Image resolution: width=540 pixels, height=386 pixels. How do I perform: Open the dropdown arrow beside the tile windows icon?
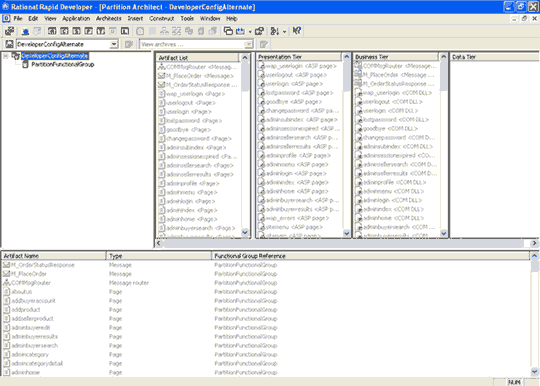(x=250, y=32)
